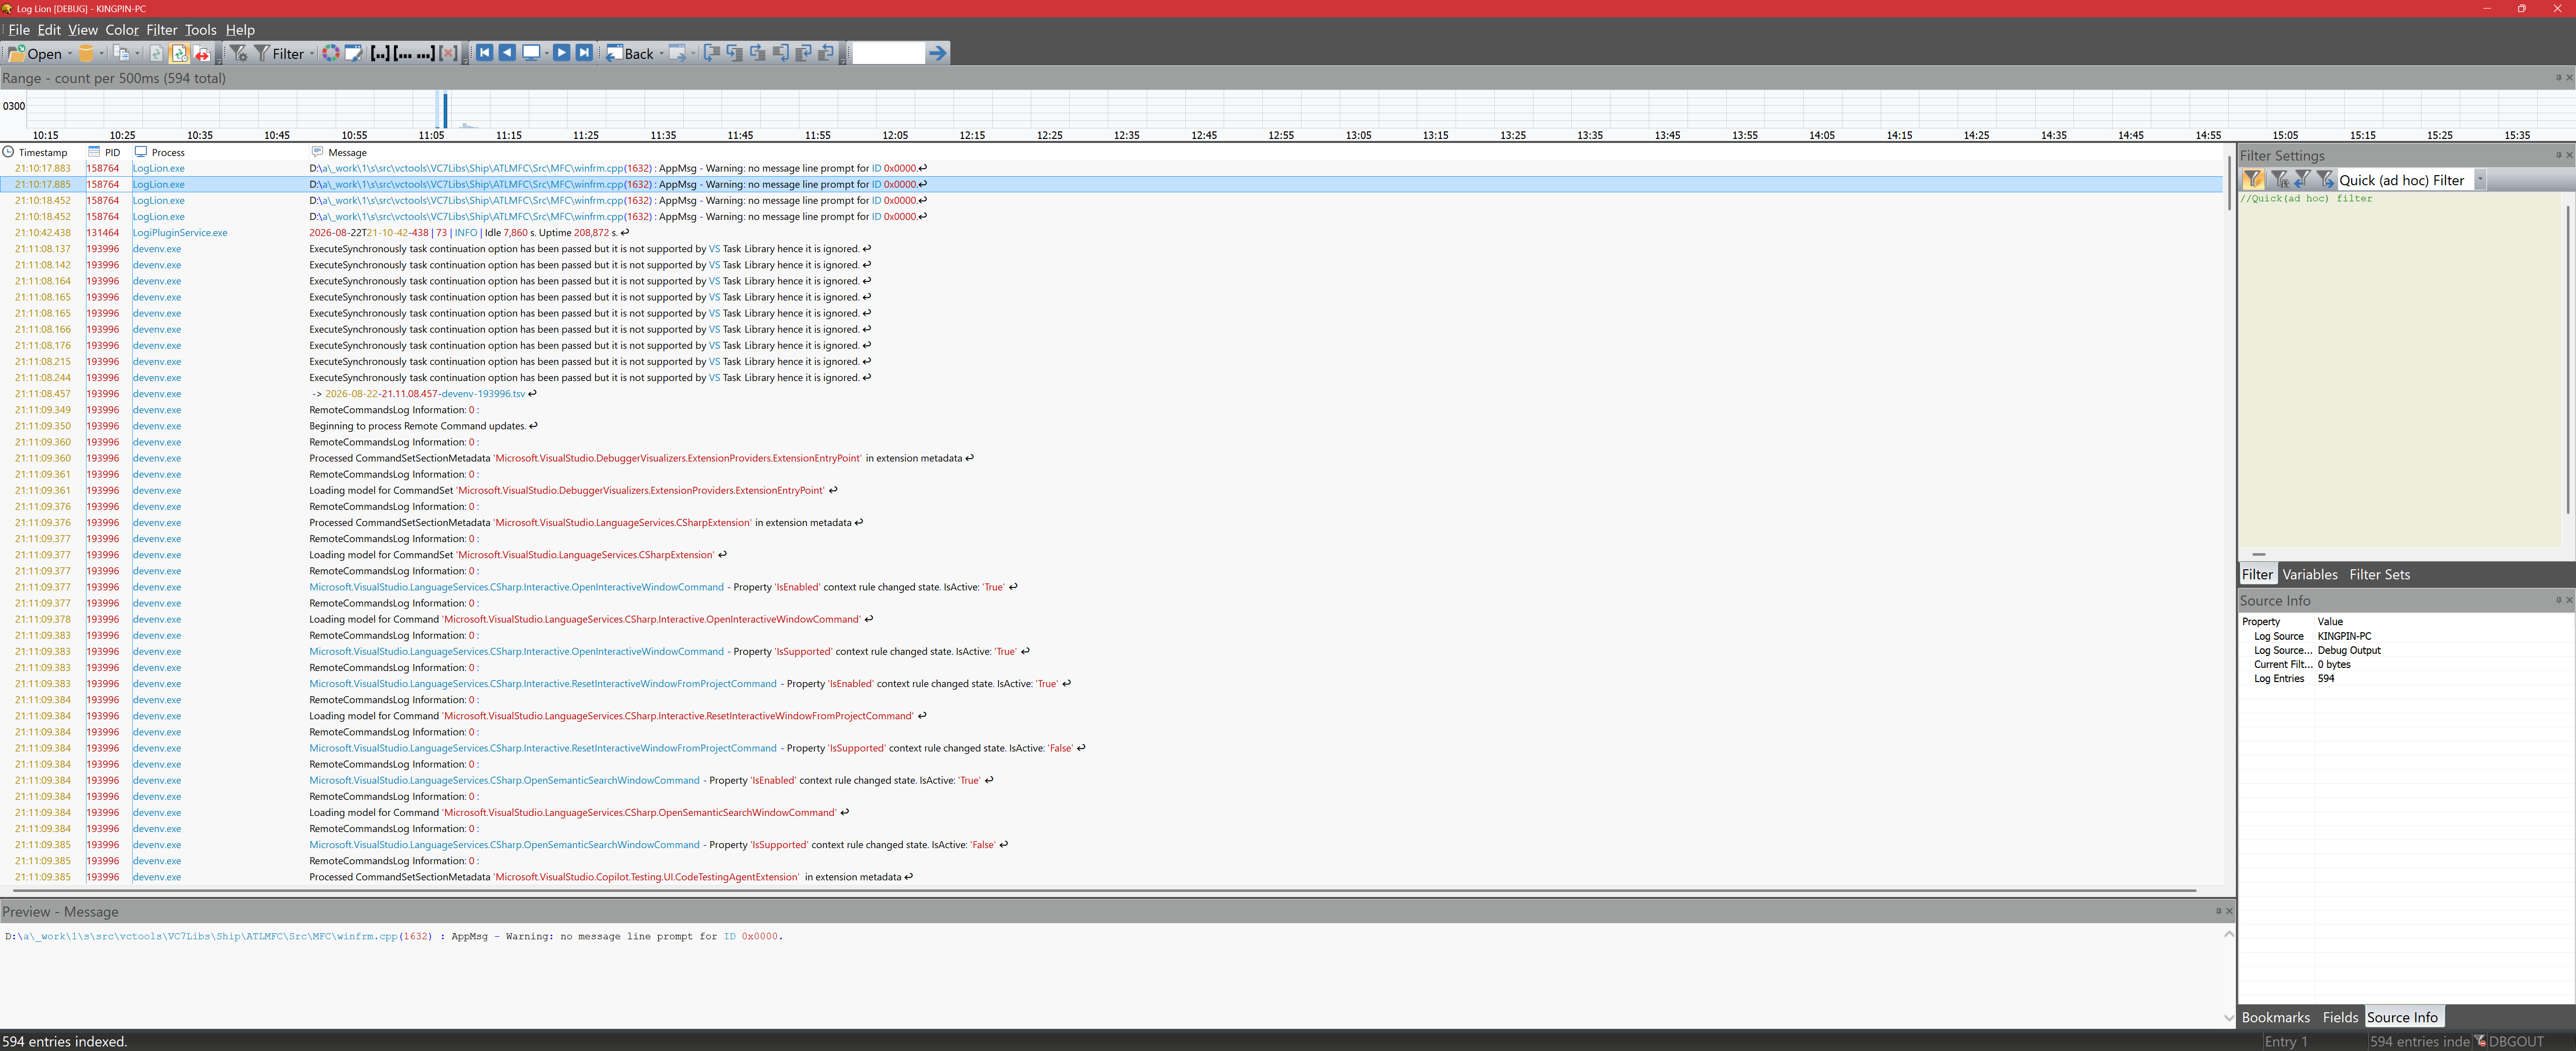This screenshot has height=1051, width=2576.
Task: Click the blue go arrow beside search box
Action: click(x=937, y=53)
